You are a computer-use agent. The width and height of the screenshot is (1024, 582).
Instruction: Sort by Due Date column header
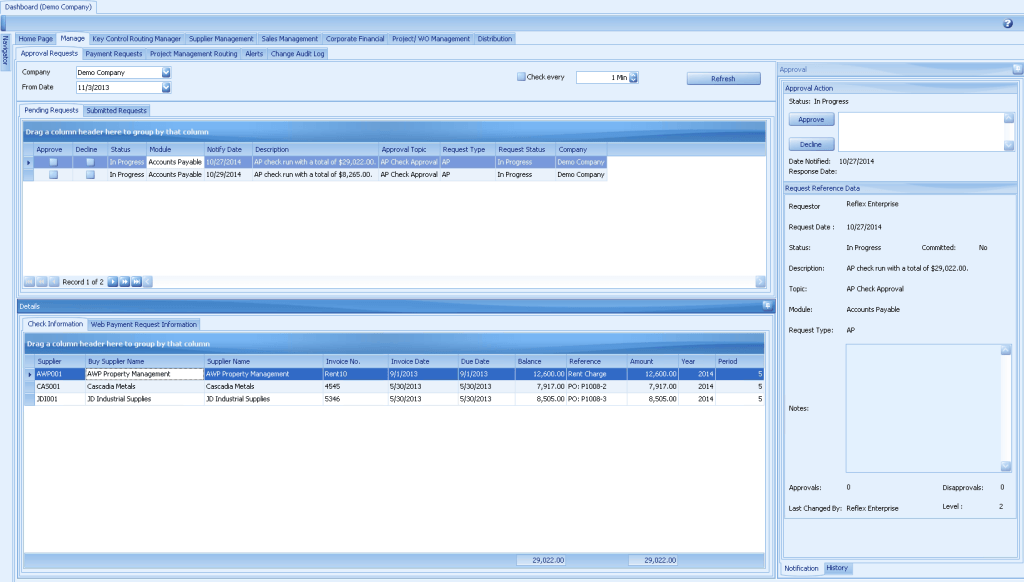487,361
